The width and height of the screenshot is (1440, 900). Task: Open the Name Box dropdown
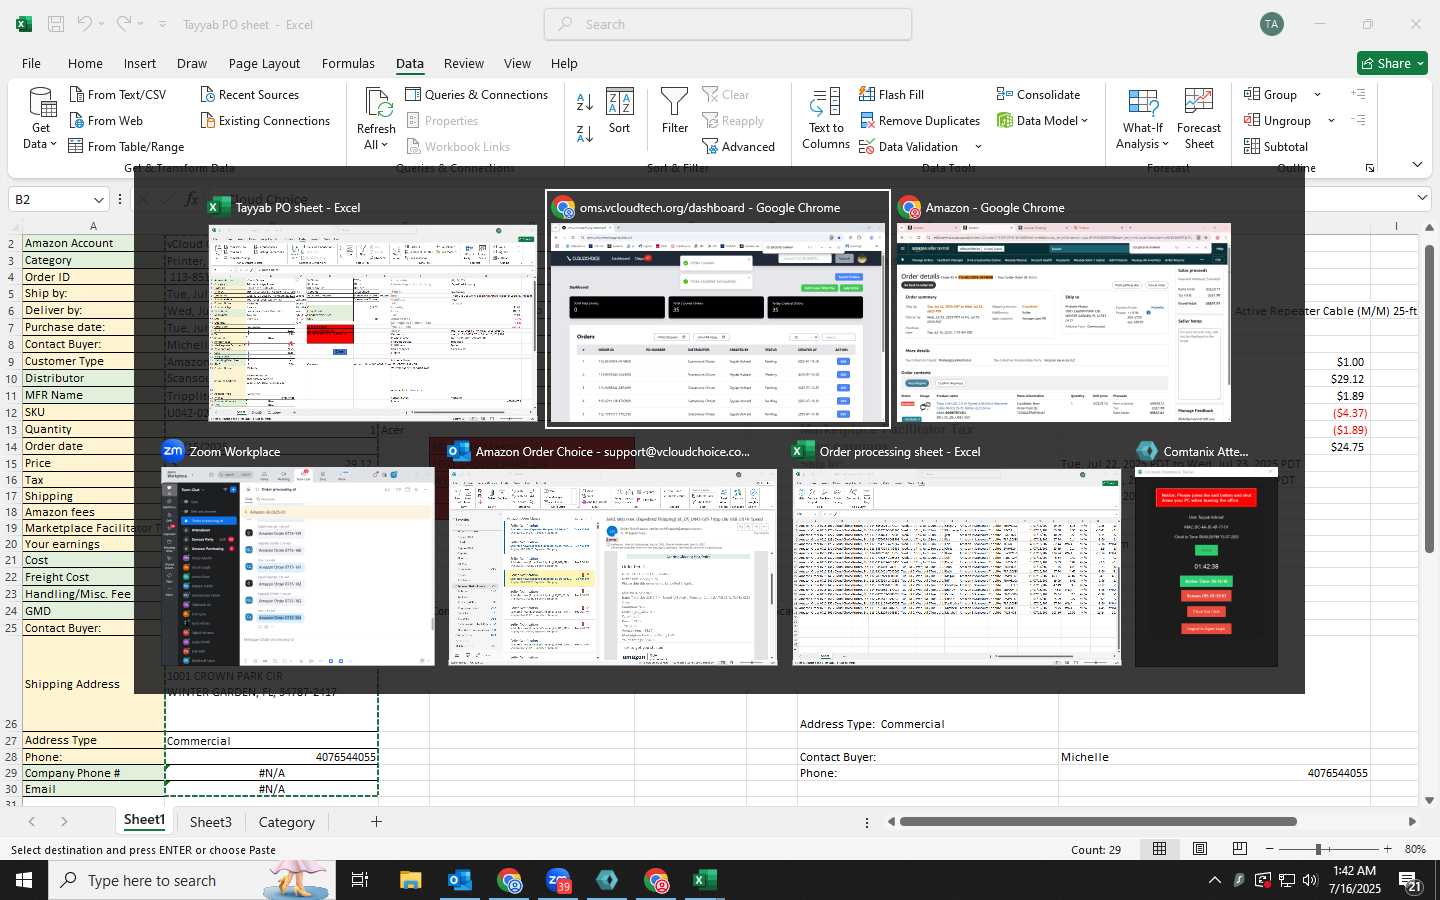coord(98,199)
